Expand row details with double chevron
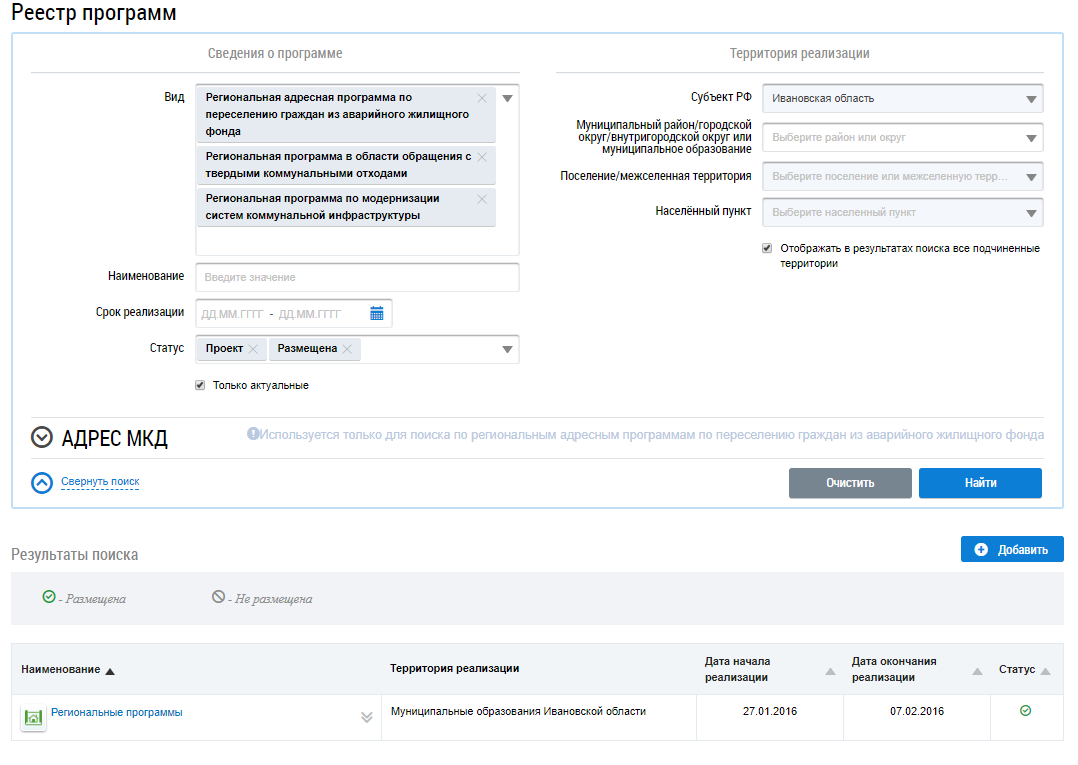The height and width of the screenshot is (765, 1078). tap(366, 717)
